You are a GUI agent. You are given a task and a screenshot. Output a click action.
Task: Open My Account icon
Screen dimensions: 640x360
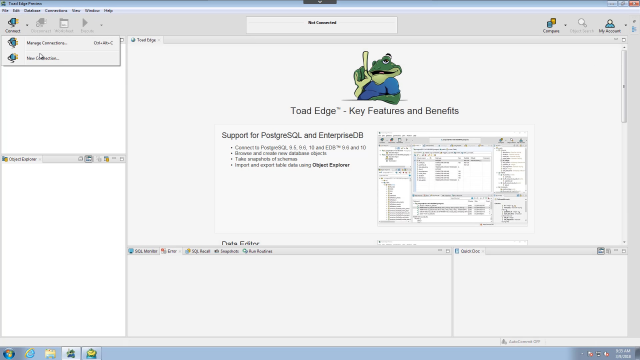610,23
